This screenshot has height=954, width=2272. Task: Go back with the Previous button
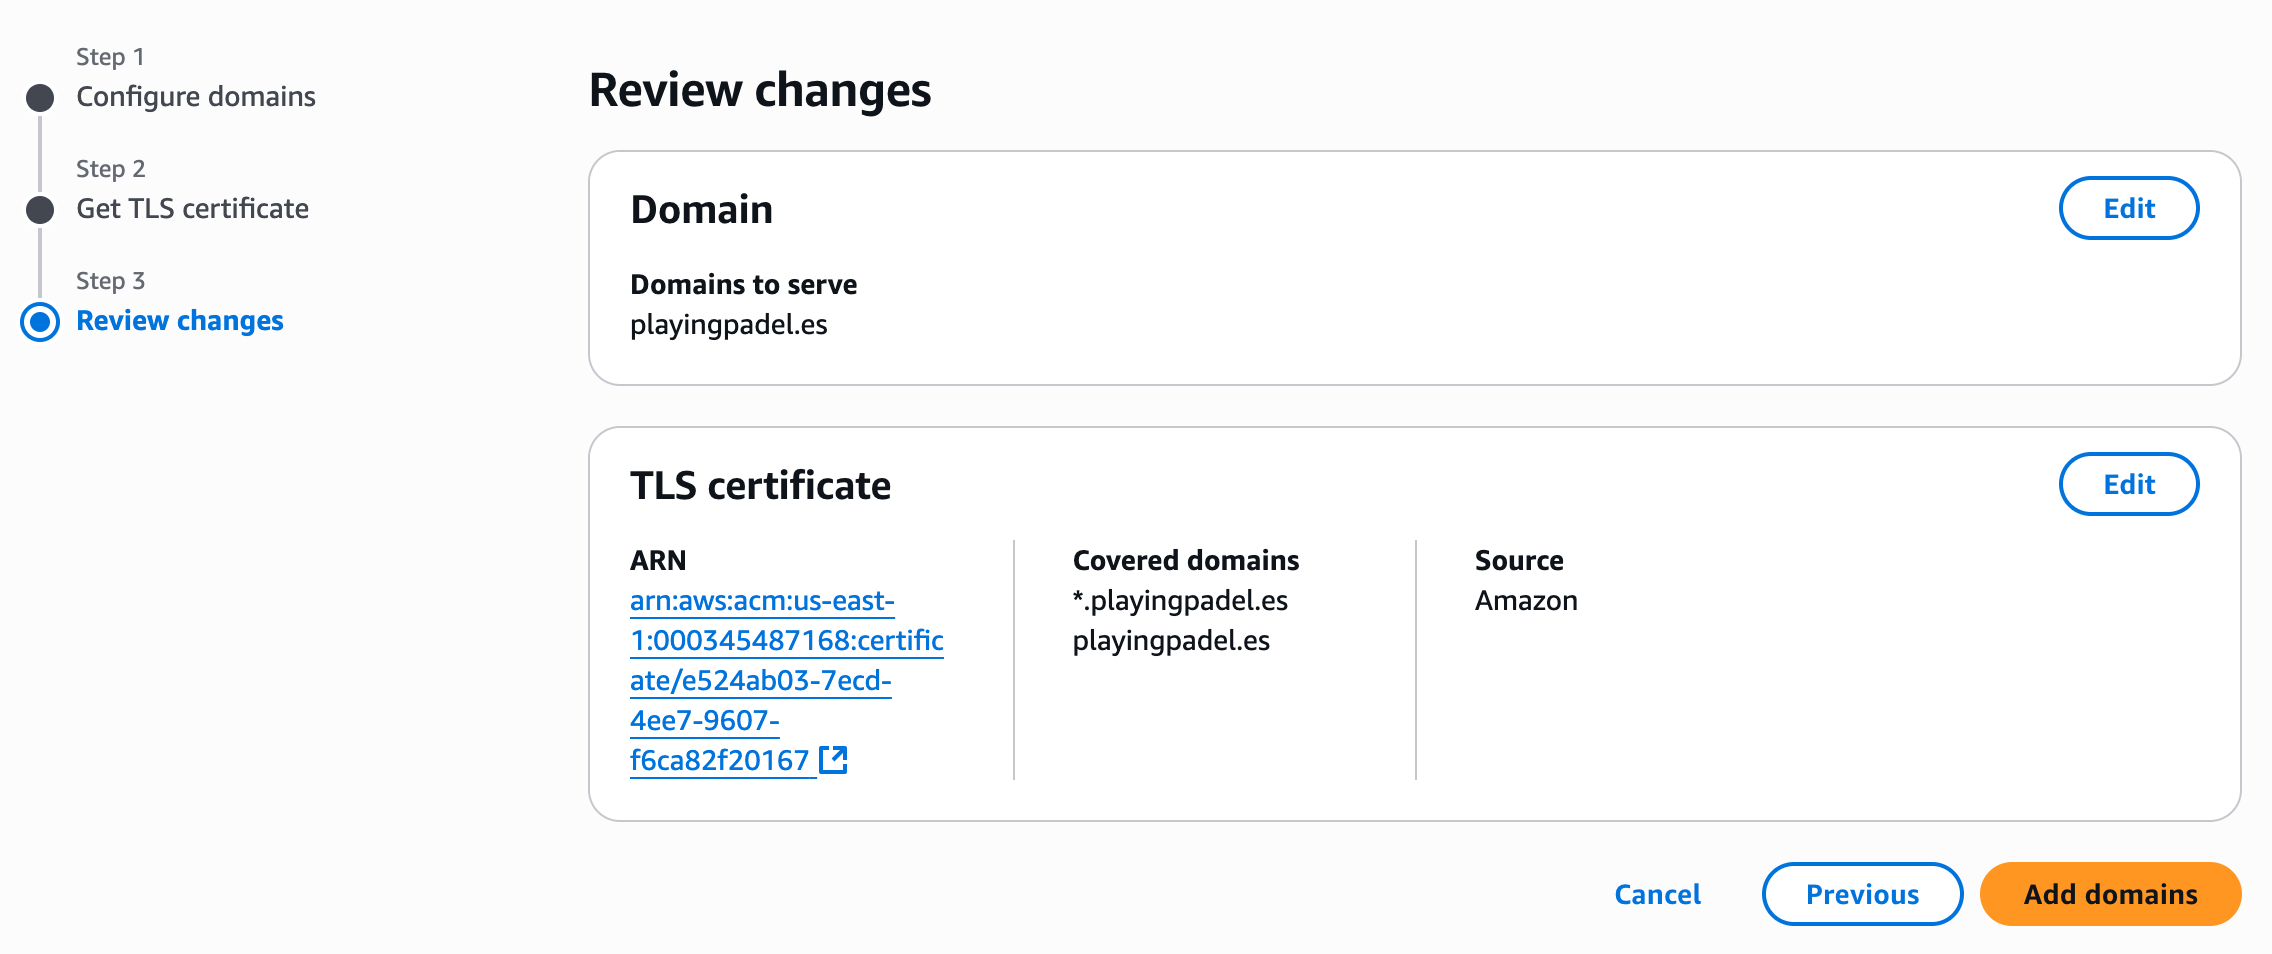coord(1862,894)
